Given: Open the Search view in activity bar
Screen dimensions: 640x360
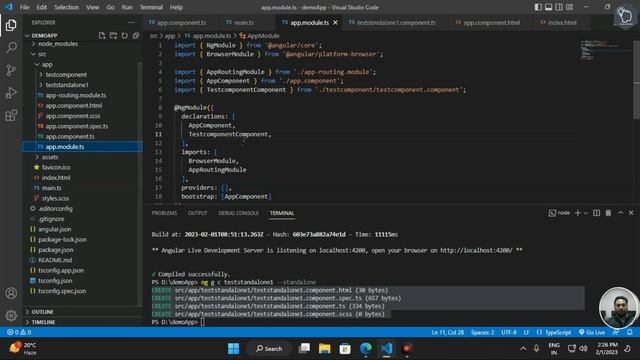Looking at the screenshot, I should point(11,48).
